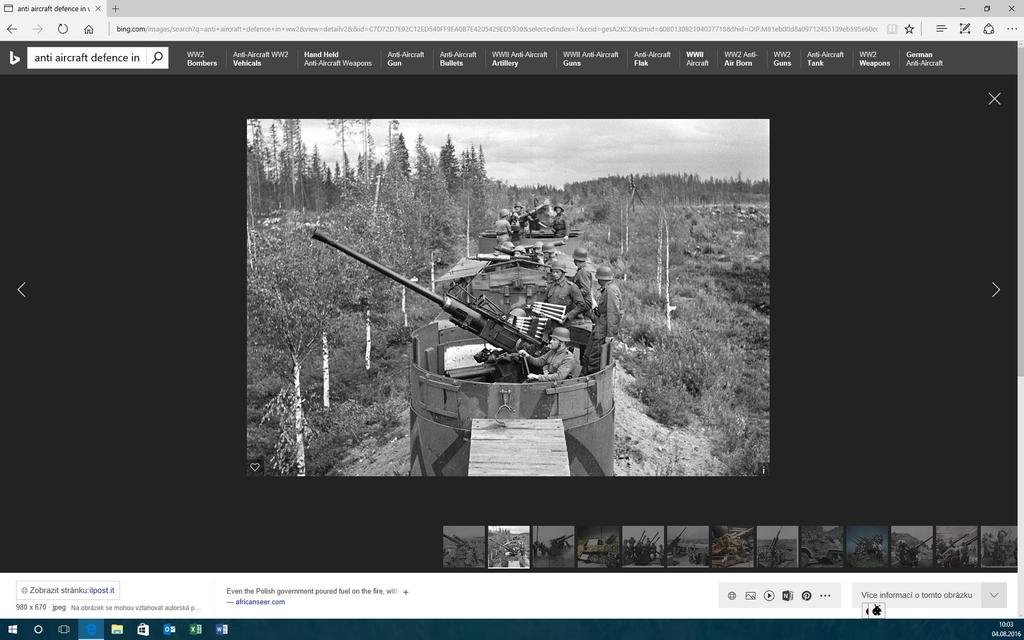Screen dimensions: 1024x640
Task: Click the search box 'anti aircraft defence in'
Action: [x=87, y=57]
